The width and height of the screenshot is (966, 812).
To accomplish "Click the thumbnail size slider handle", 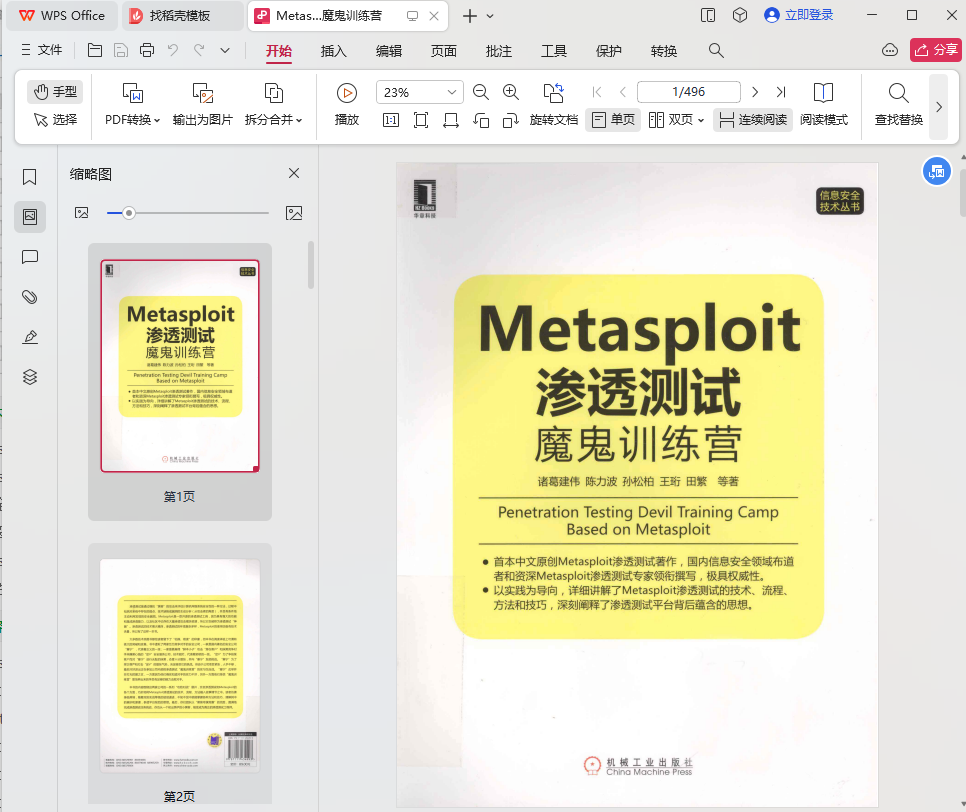I will click(129, 213).
